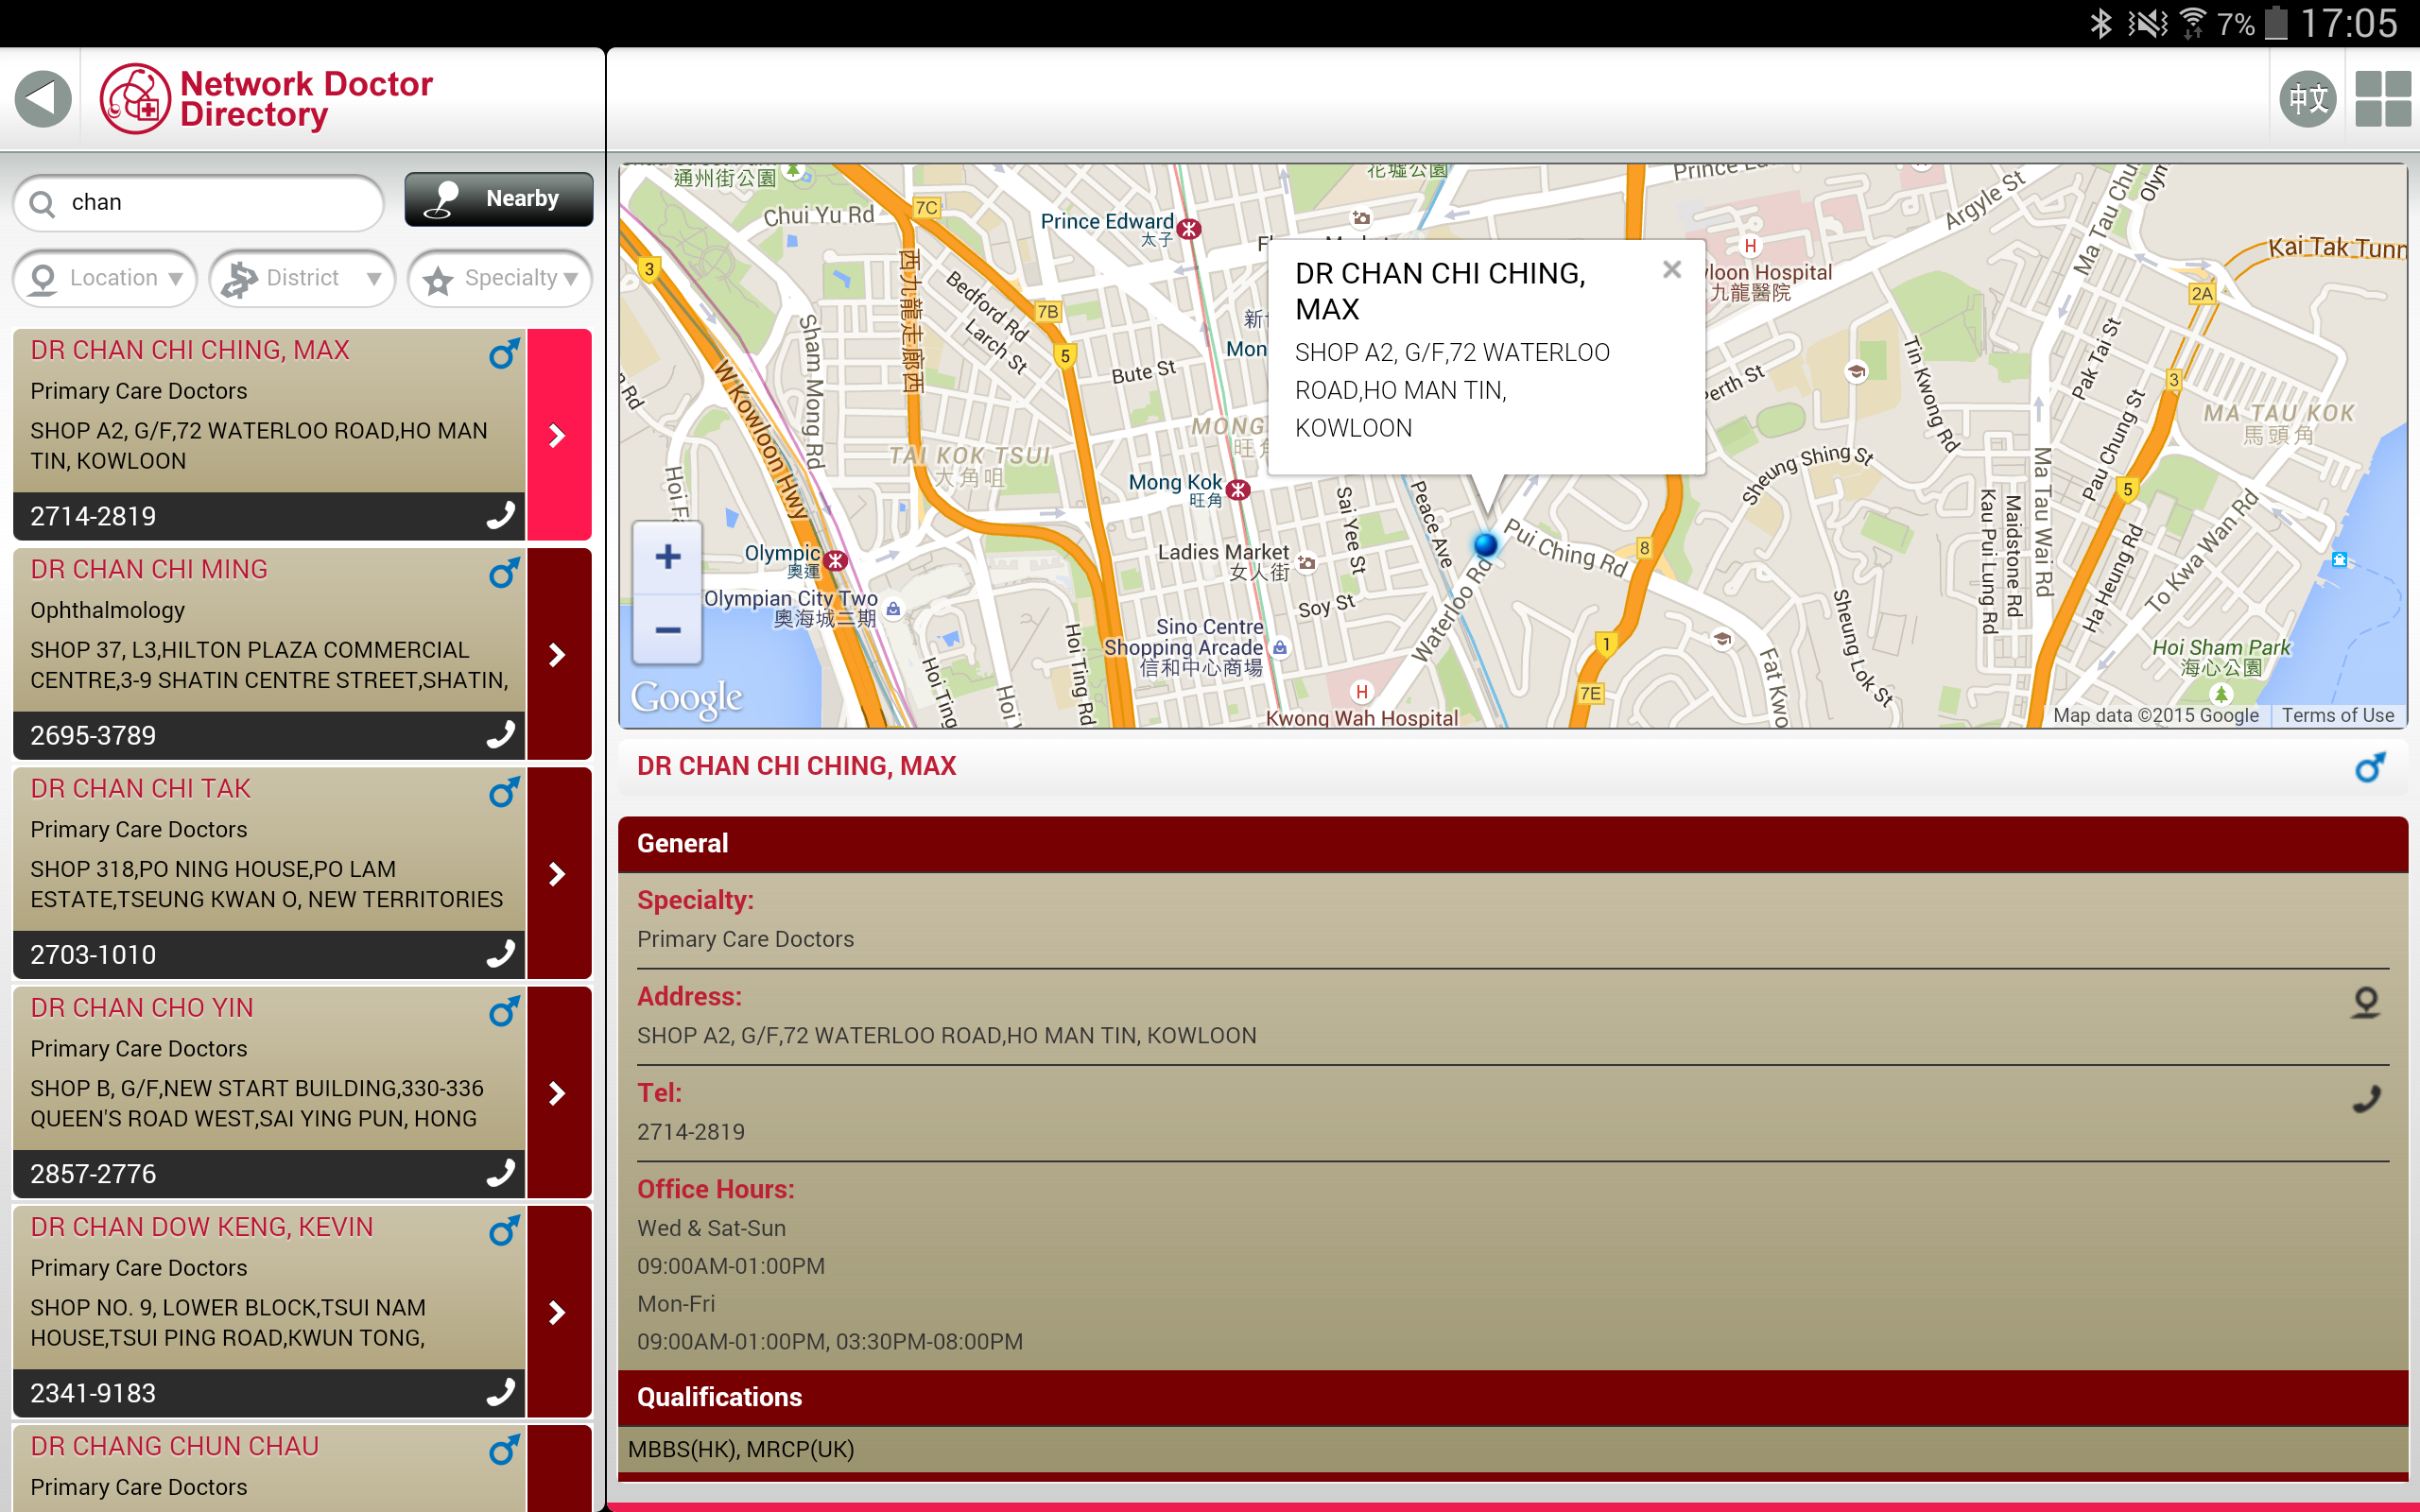This screenshot has height=1512, width=2420.
Task: Expand the Location filter dropdown
Action: (105, 278)
